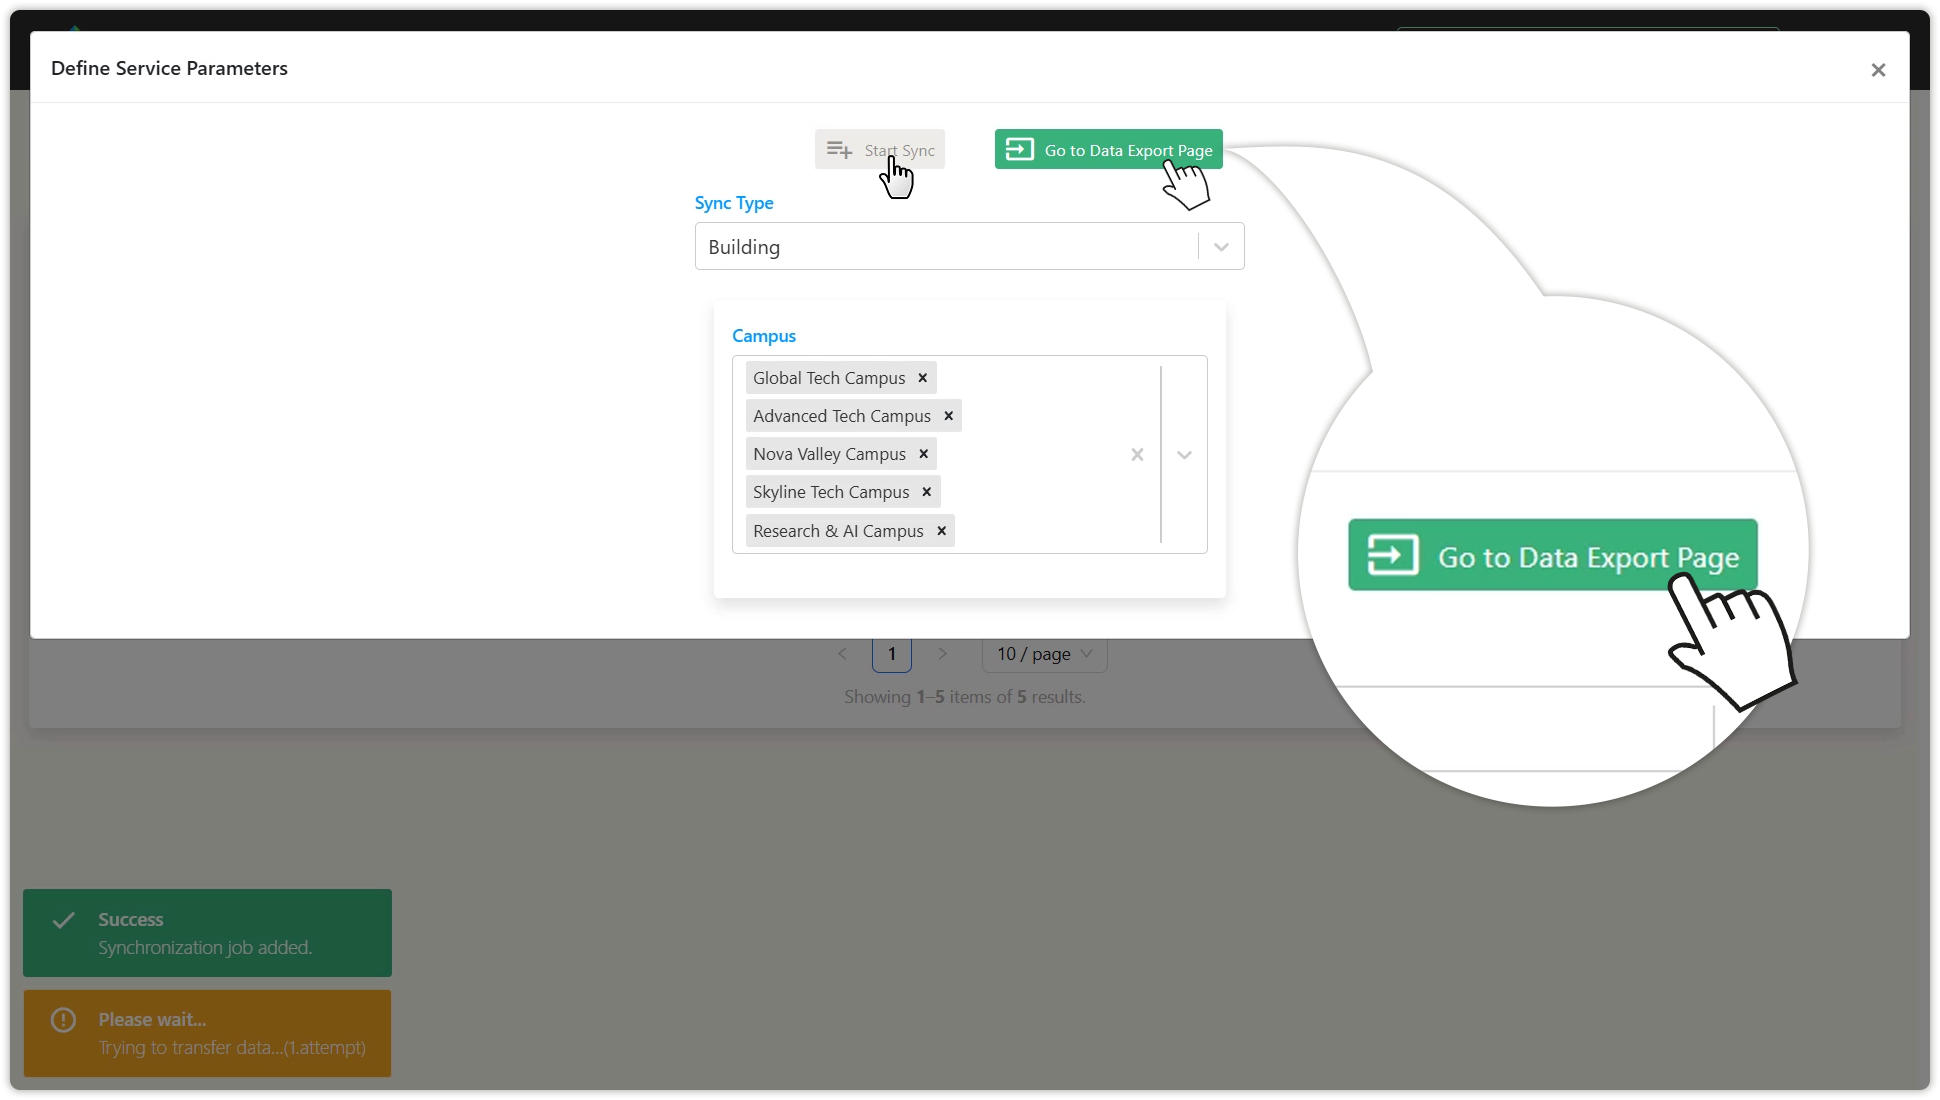The image size is (1940, 1100).
Task: Remove Research & AI Campus tag
Action: (x=942, y=531)
